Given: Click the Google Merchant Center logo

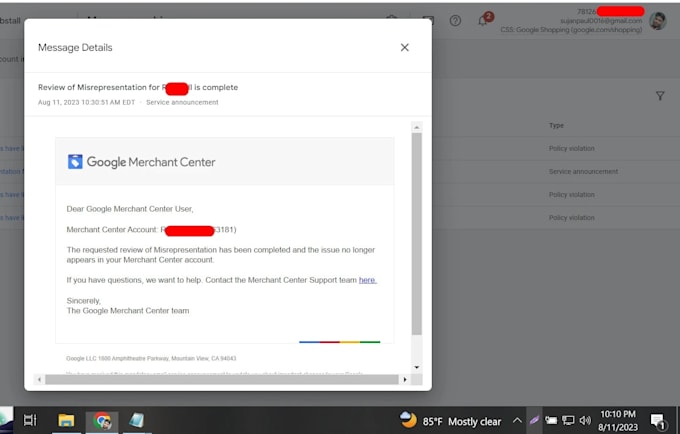Looking at the screenshot, I should point(141,162).
